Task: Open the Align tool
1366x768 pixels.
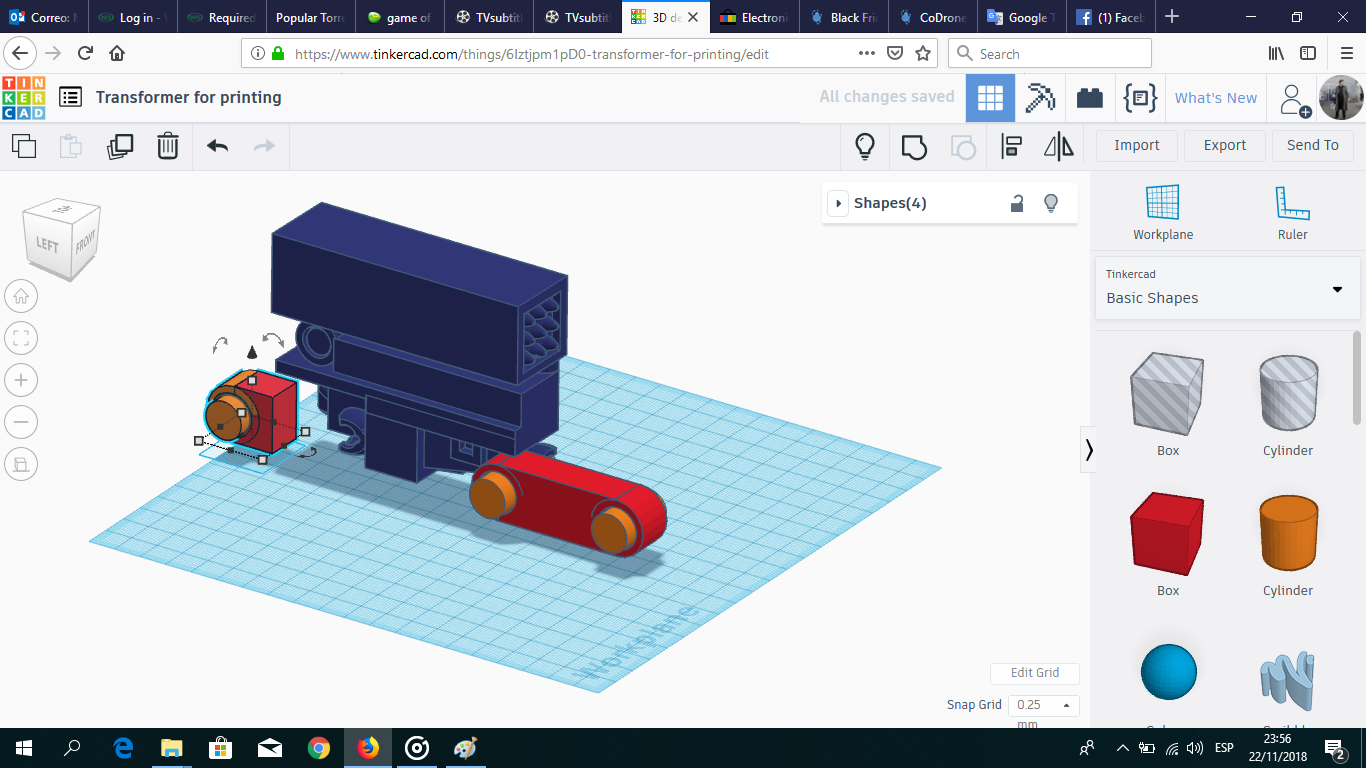Action: click(x=1011, y=146)
